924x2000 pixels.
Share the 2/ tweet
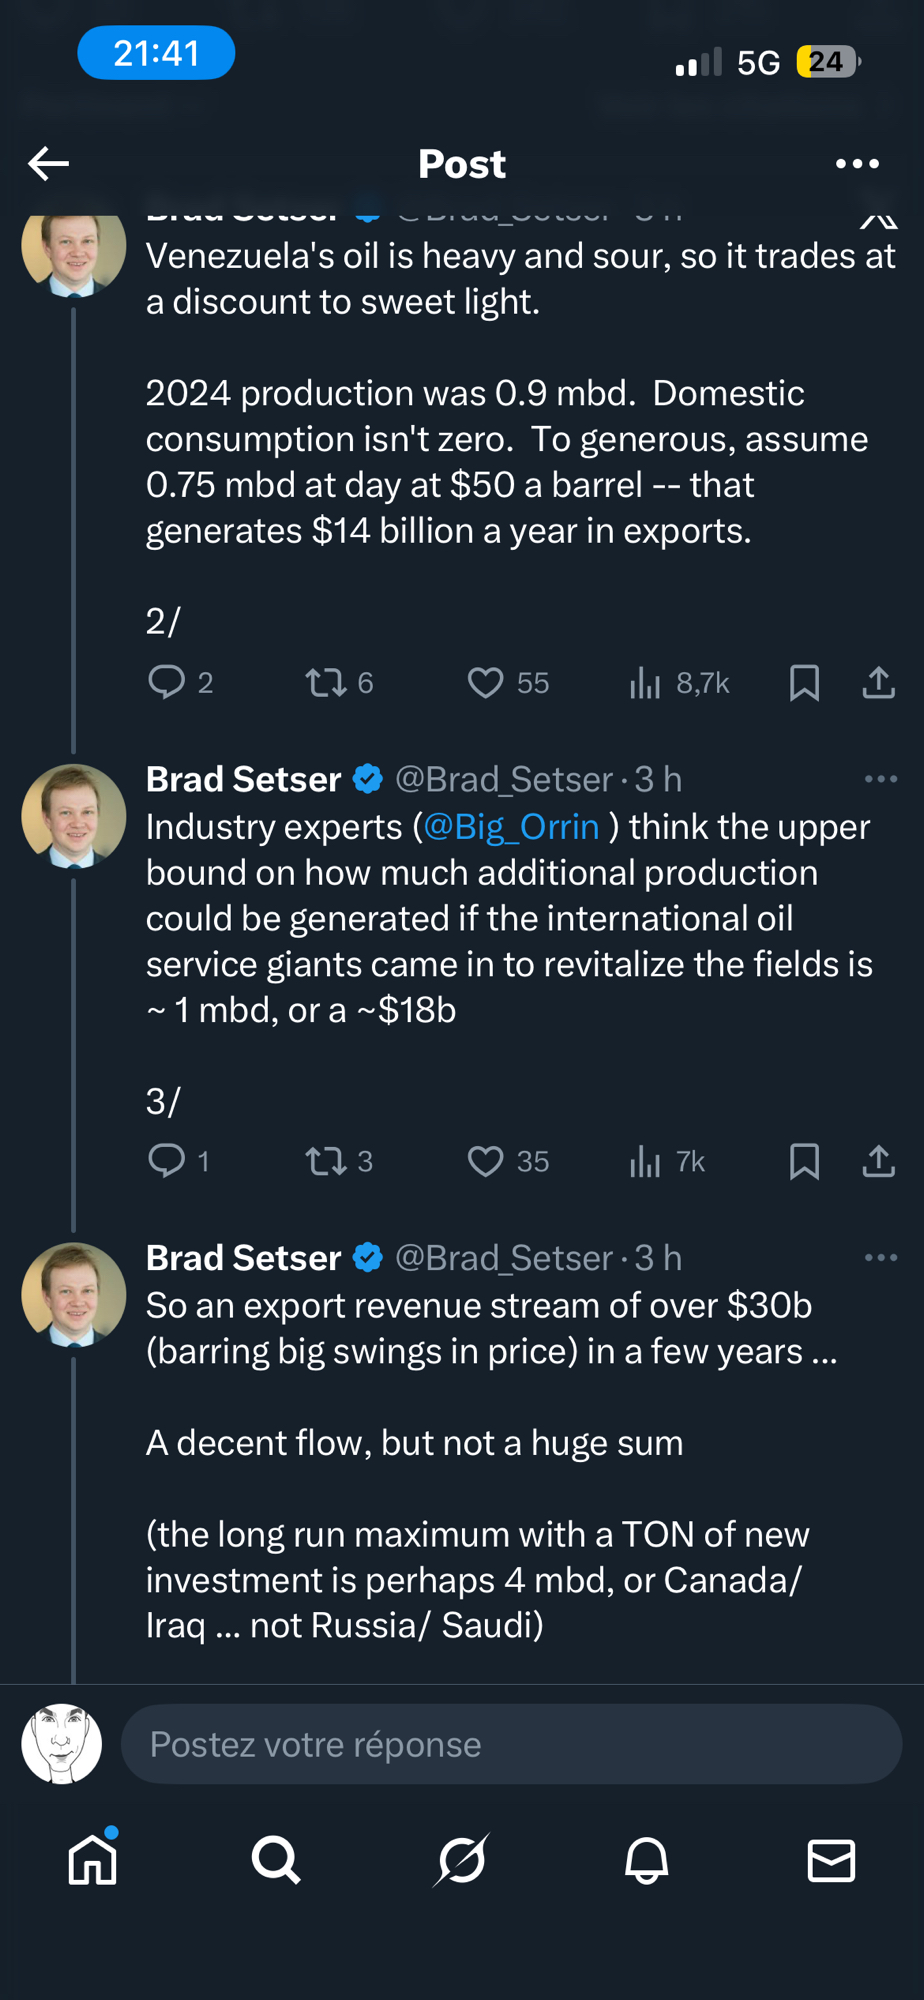(x=878, y=683)
